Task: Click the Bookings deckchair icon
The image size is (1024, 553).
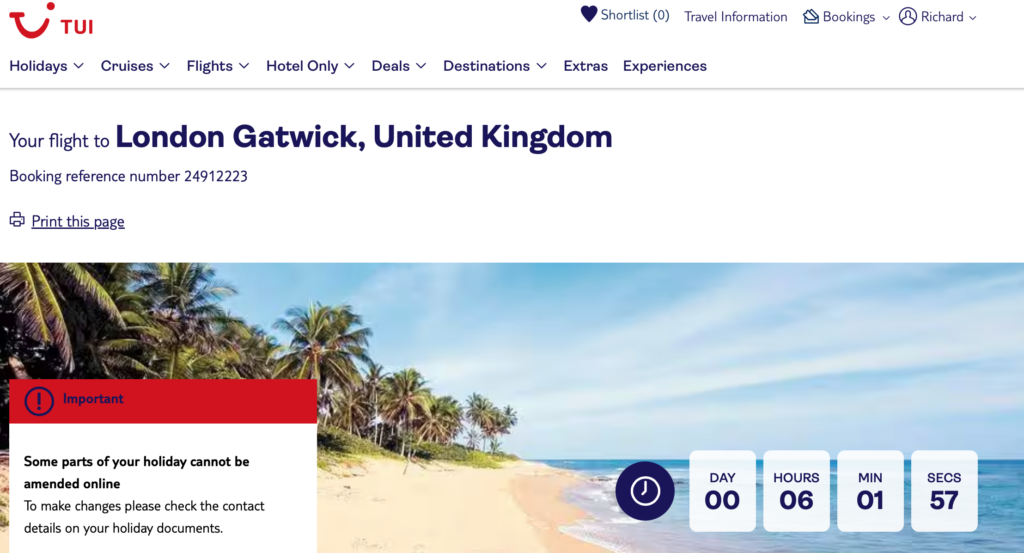Action: pos(810,16)
